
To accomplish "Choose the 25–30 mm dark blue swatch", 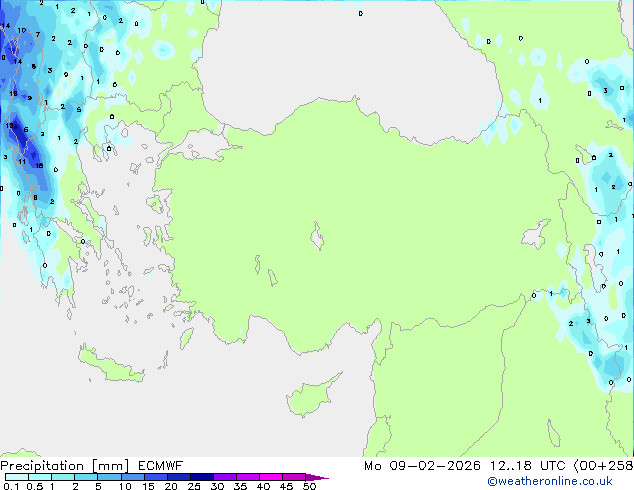I will click(x=201, y=477).
